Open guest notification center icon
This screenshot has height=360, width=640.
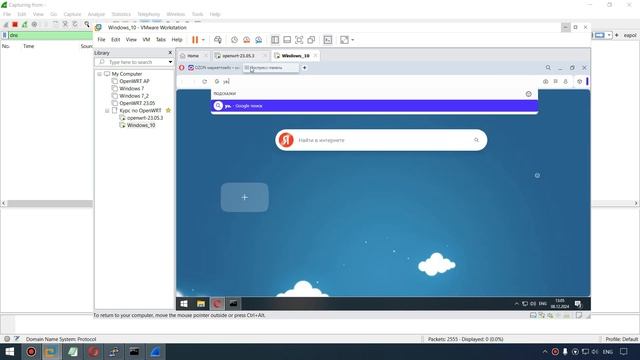(x=578, y=304)
